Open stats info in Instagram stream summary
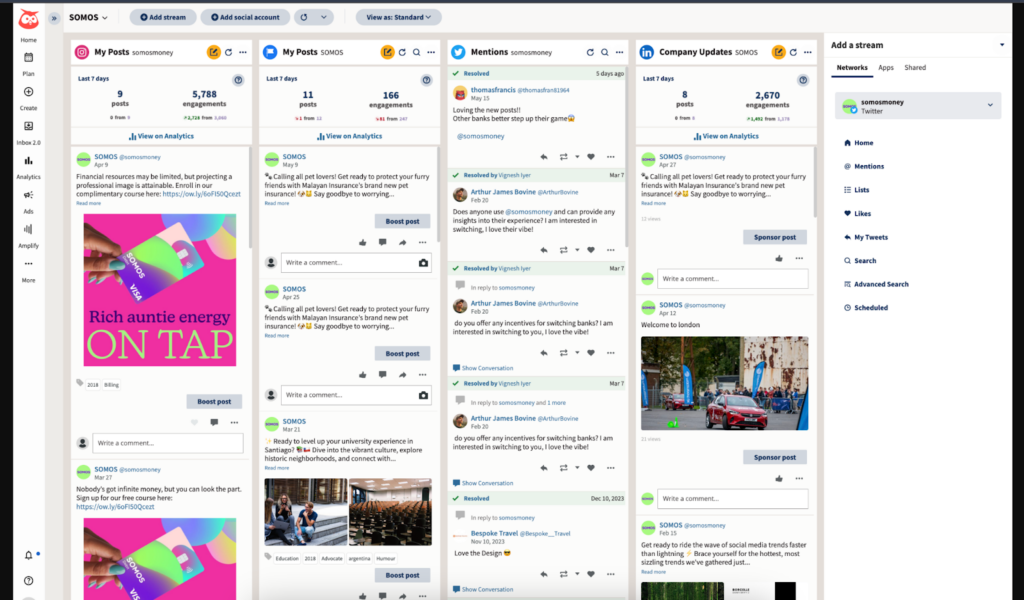This screenshot has width=1024, height=600. click(238, 80)
